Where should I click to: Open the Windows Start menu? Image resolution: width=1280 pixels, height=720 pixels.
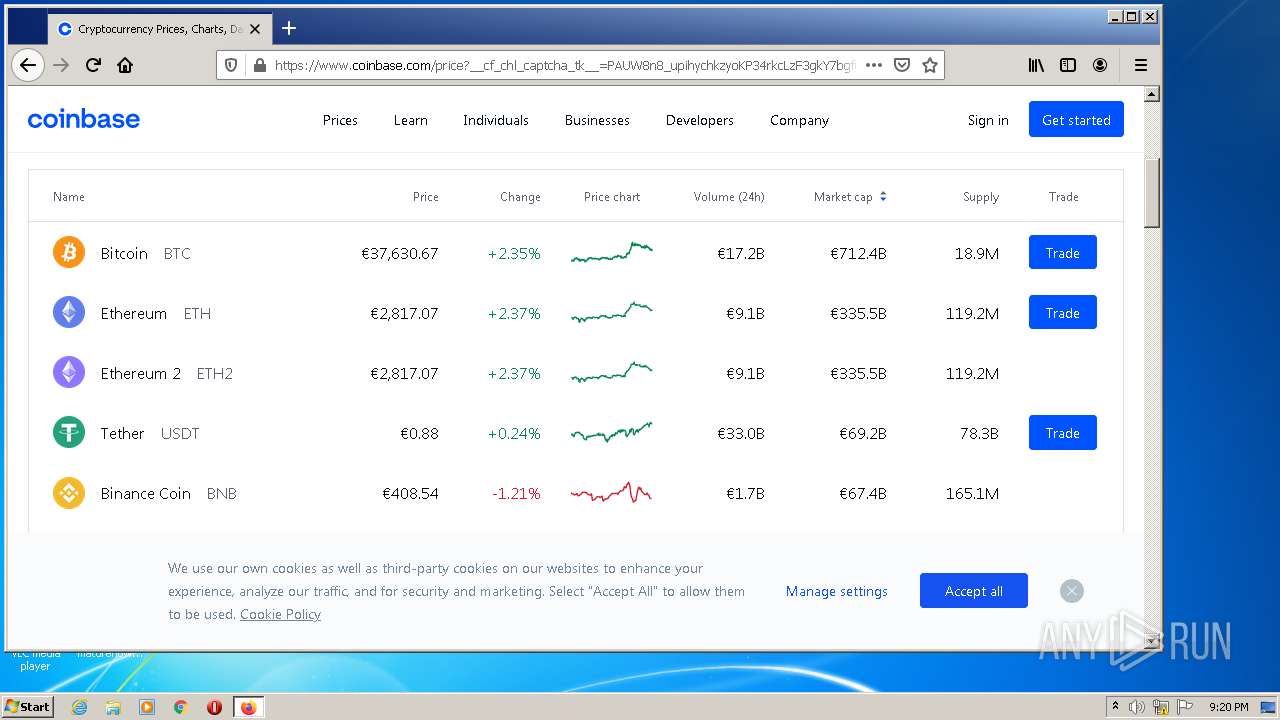tap(28, 706)
